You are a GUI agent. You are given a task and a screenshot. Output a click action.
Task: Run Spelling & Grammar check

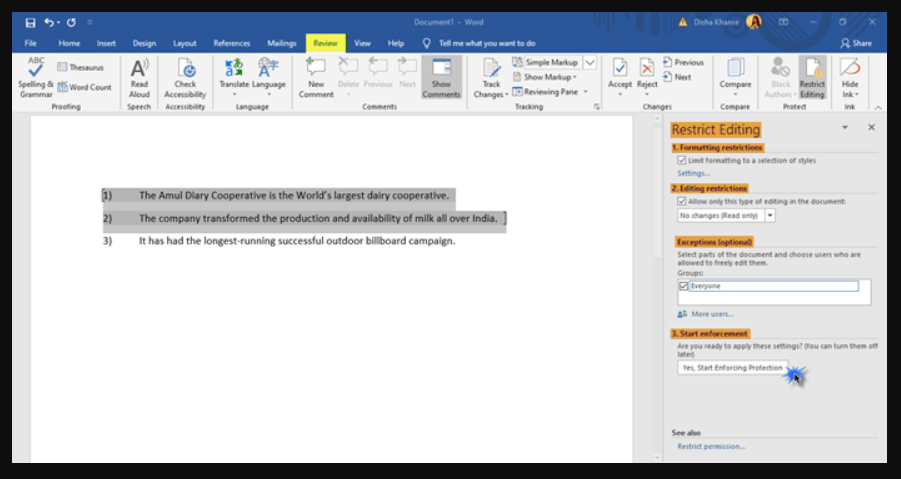36,78
